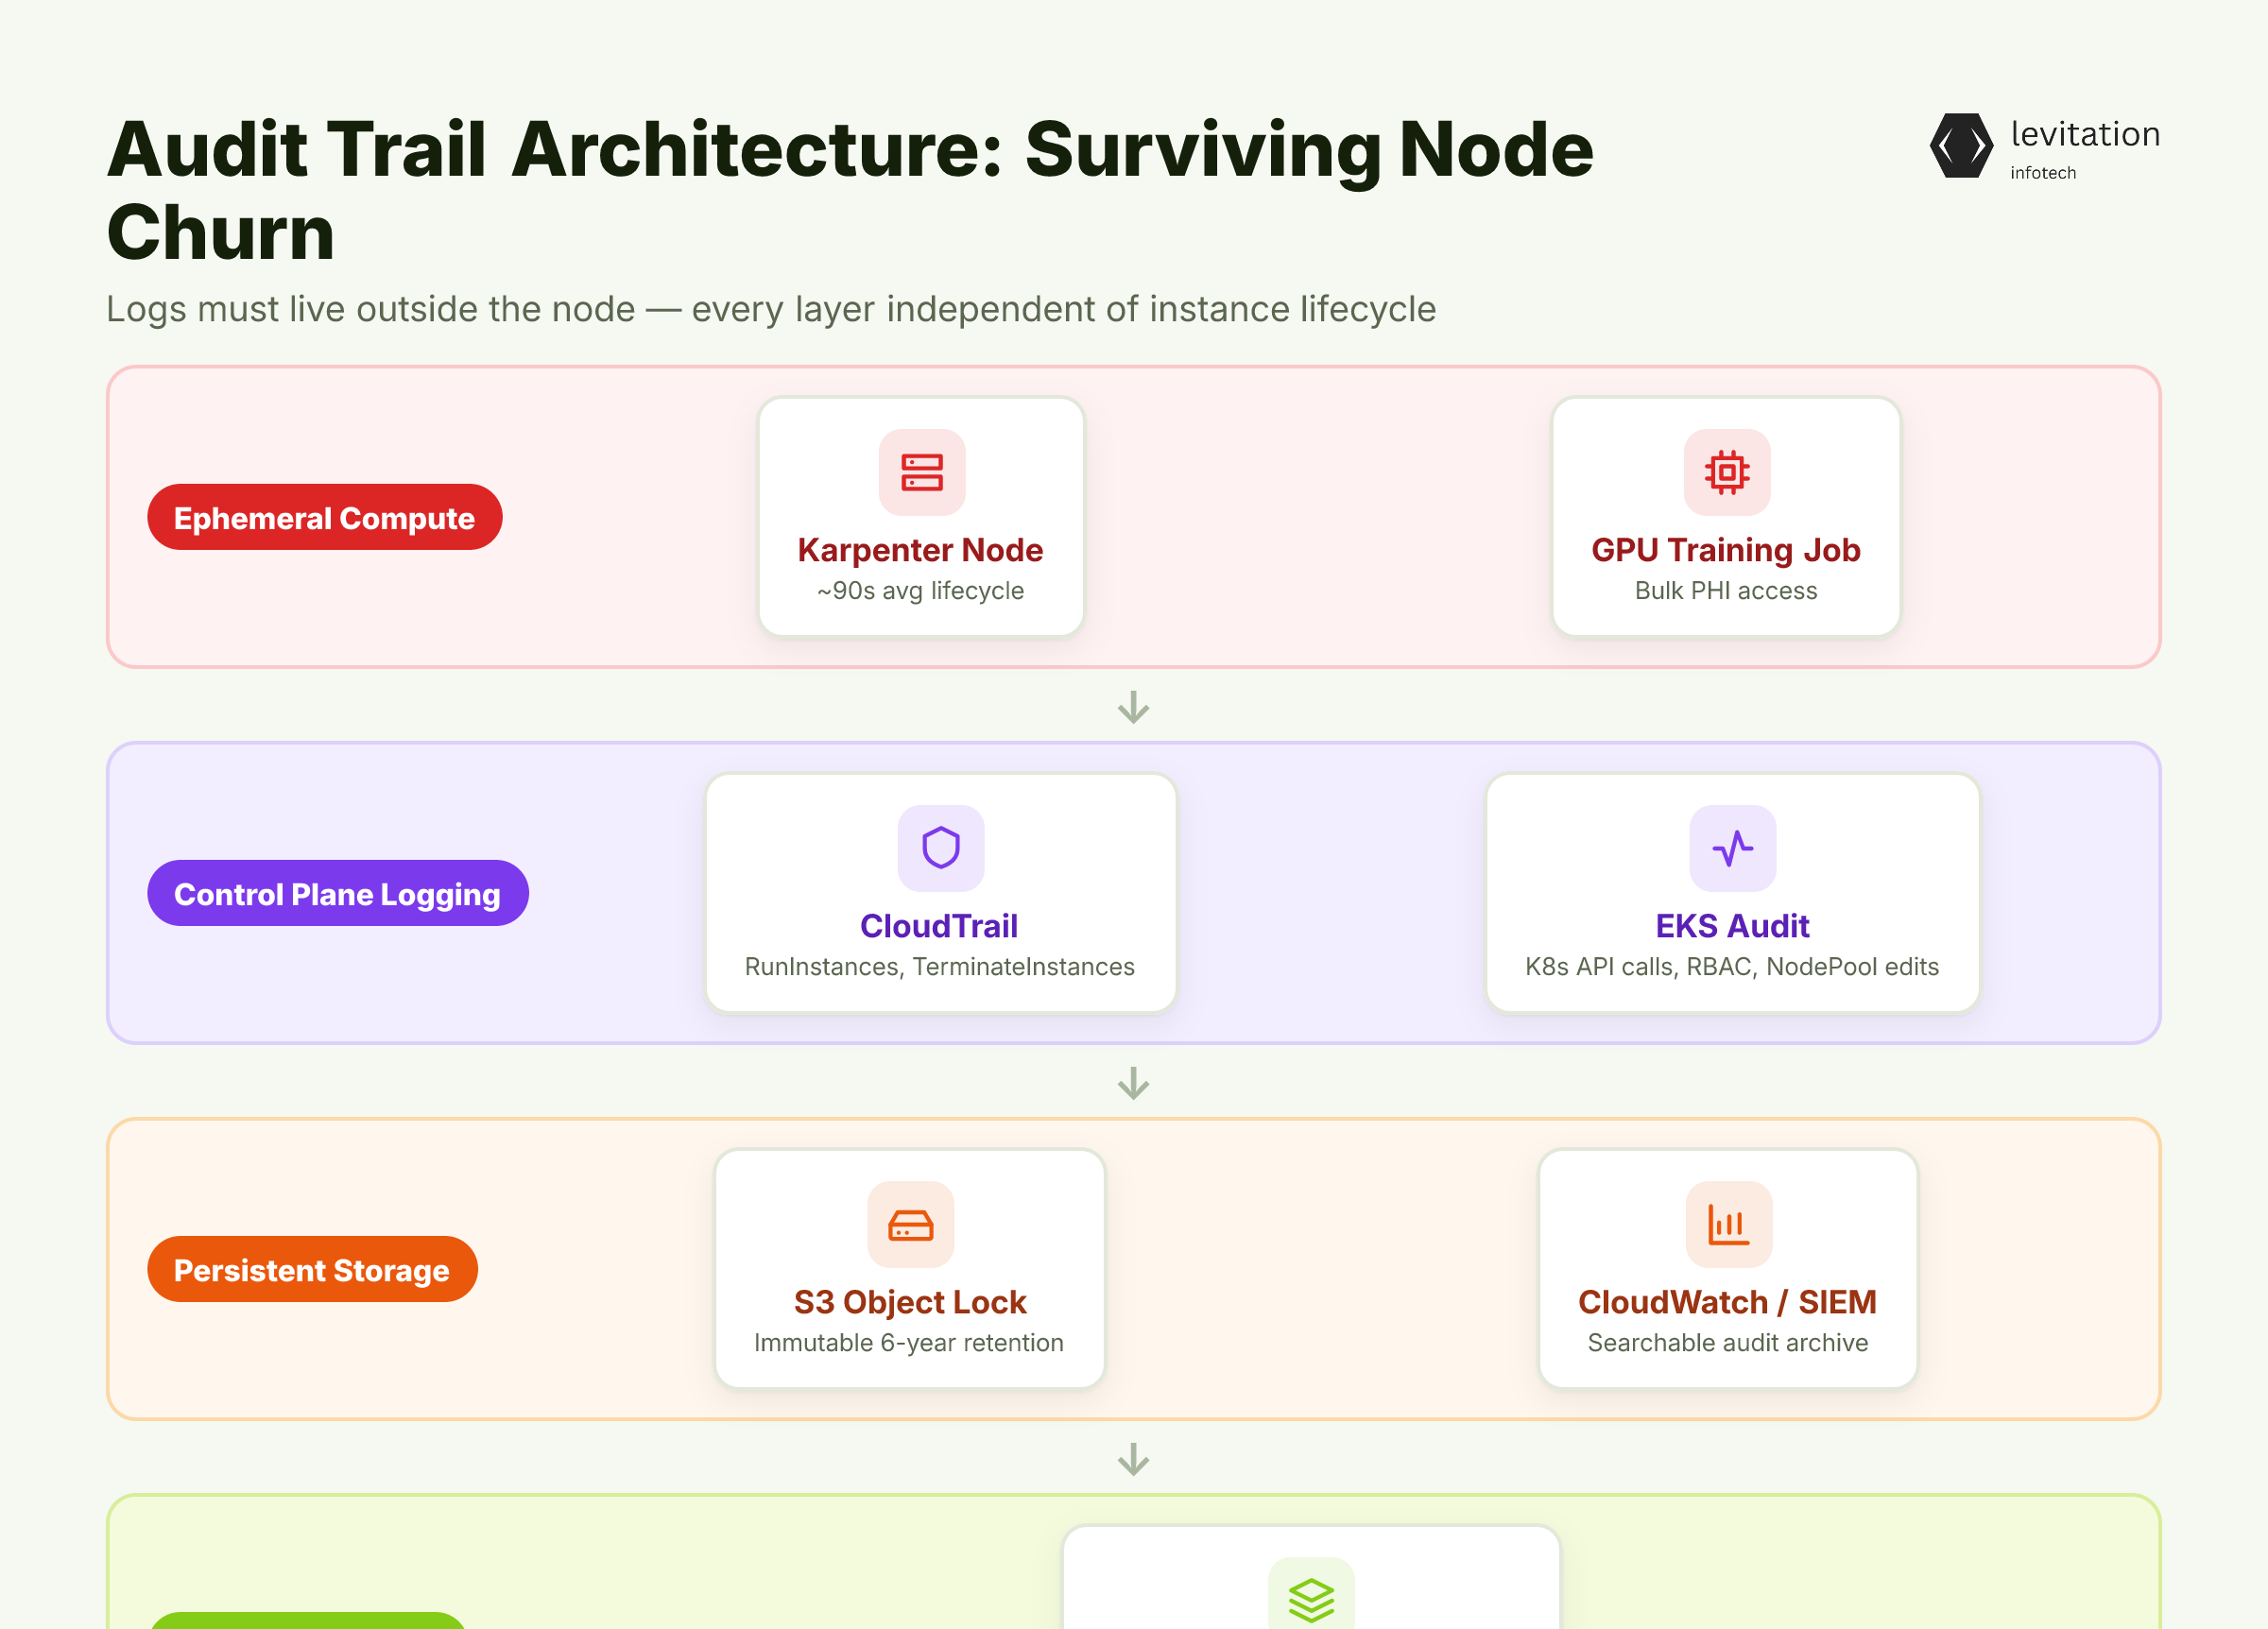Screen dimensions: 2268x1629
Task: Click the CloudTrail shield icon
Action: click(940, 848)
